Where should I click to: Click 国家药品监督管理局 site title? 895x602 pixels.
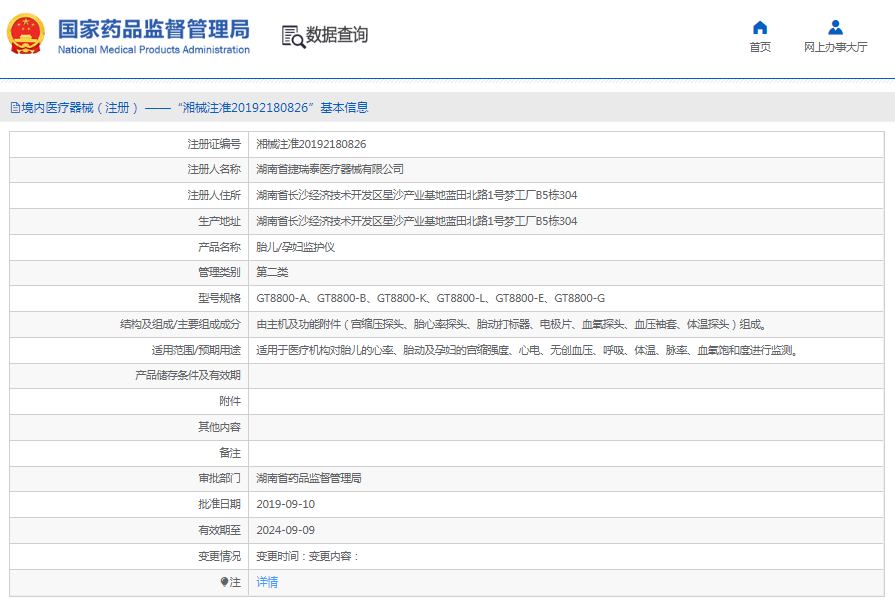pyautogui.click(x=154, y=29)
